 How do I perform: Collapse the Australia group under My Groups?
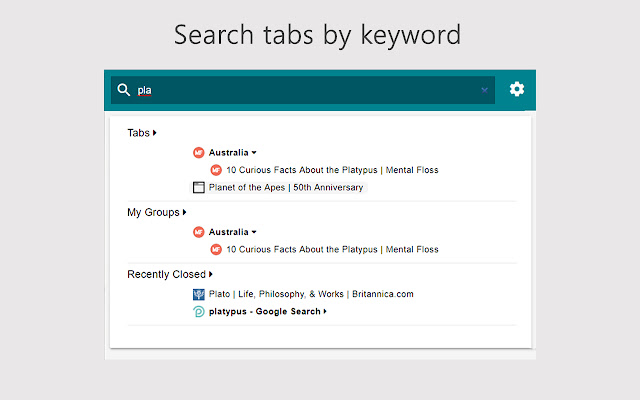254,232
